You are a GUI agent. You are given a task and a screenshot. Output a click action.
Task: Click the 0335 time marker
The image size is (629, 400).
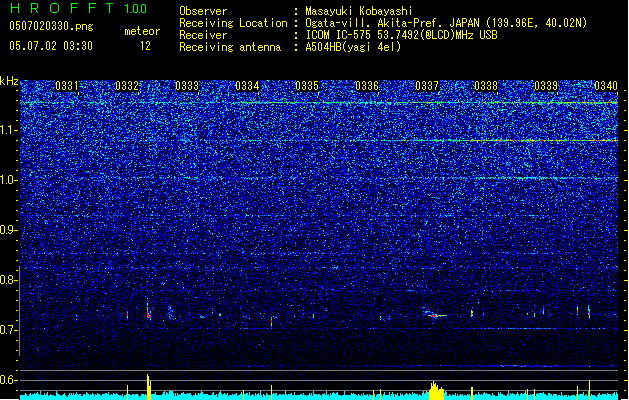(x=307, y=86)
